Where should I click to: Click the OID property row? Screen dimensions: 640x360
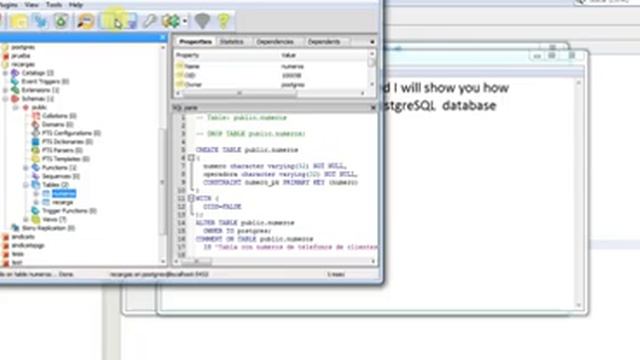pos(271,76)
